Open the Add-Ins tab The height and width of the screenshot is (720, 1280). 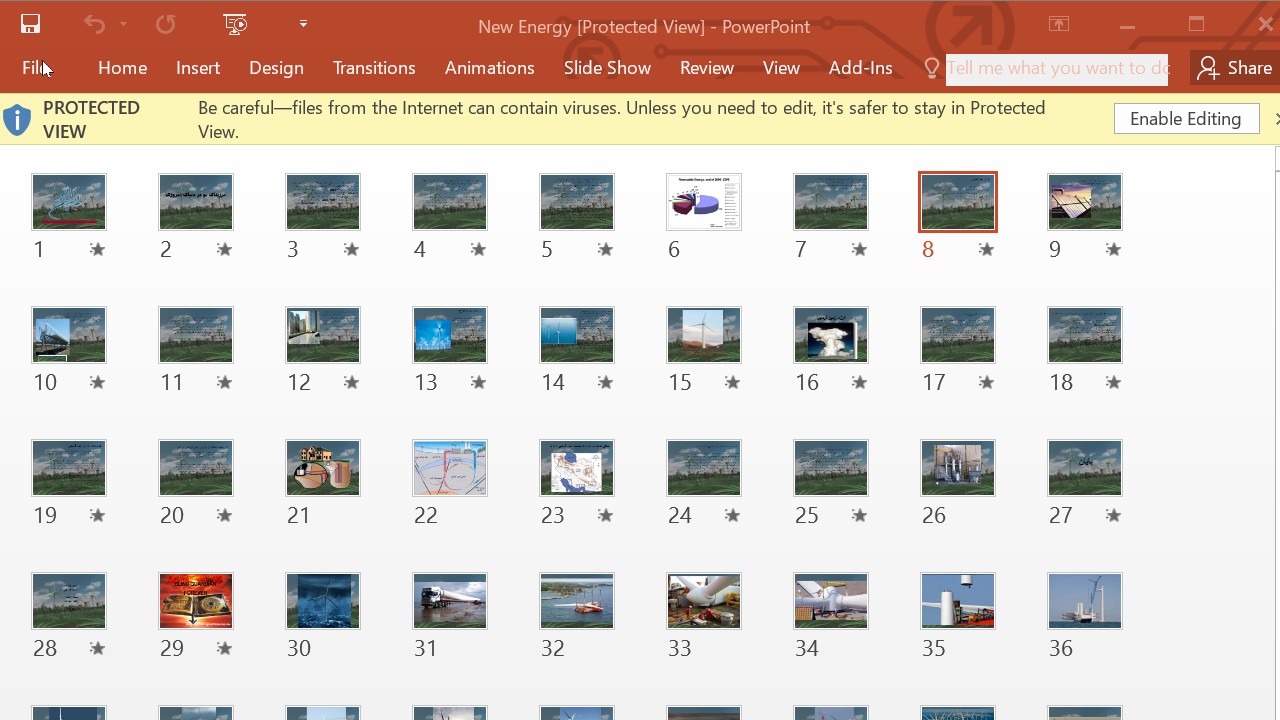pyautogui.click(x=860, y=68)
